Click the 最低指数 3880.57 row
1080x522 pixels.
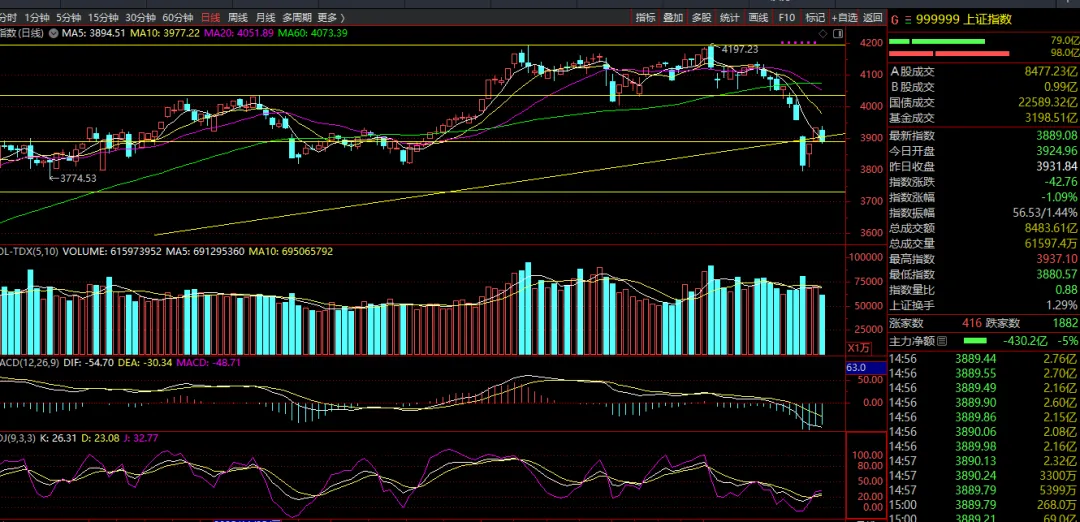[x=984, y=275]
